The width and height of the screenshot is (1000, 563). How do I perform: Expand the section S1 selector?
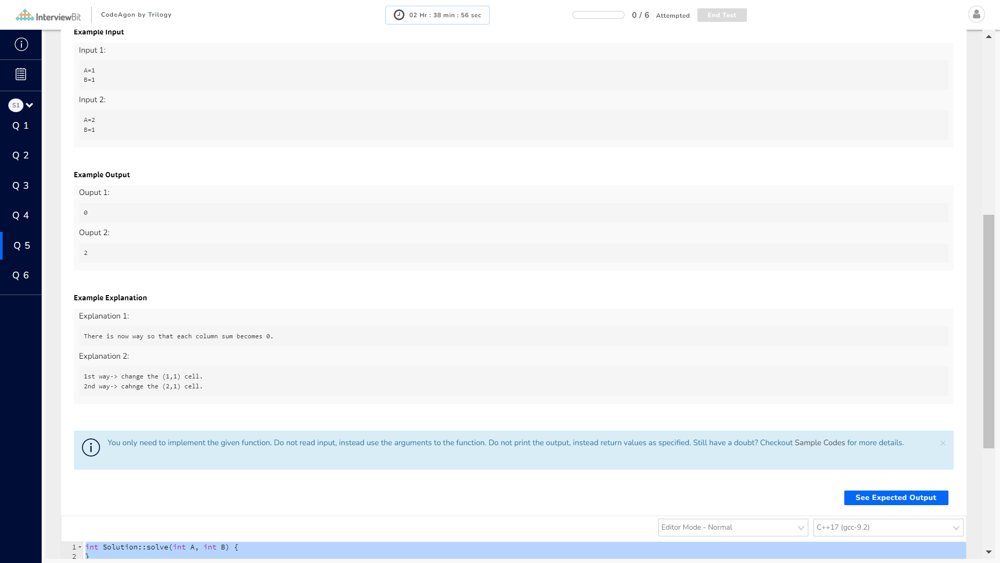pos(21,105)
